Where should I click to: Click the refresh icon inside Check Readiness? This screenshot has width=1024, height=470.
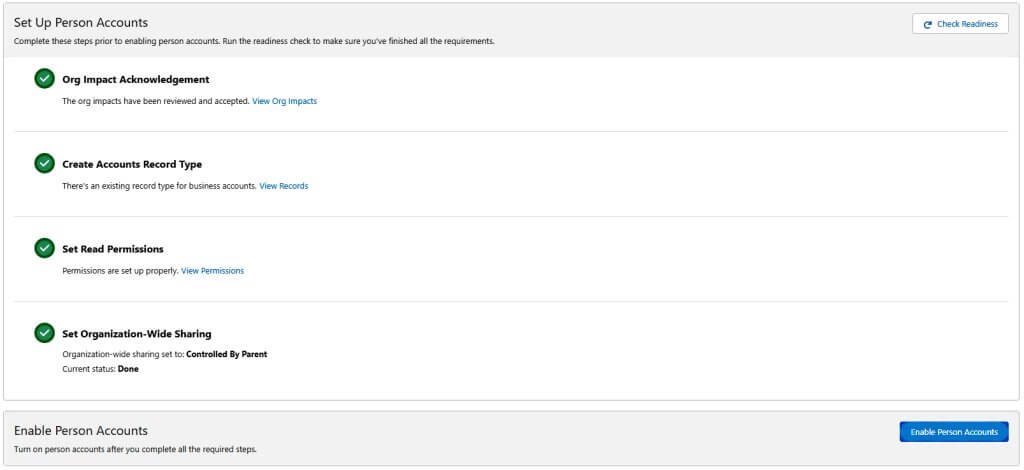(x=927, y=24)
